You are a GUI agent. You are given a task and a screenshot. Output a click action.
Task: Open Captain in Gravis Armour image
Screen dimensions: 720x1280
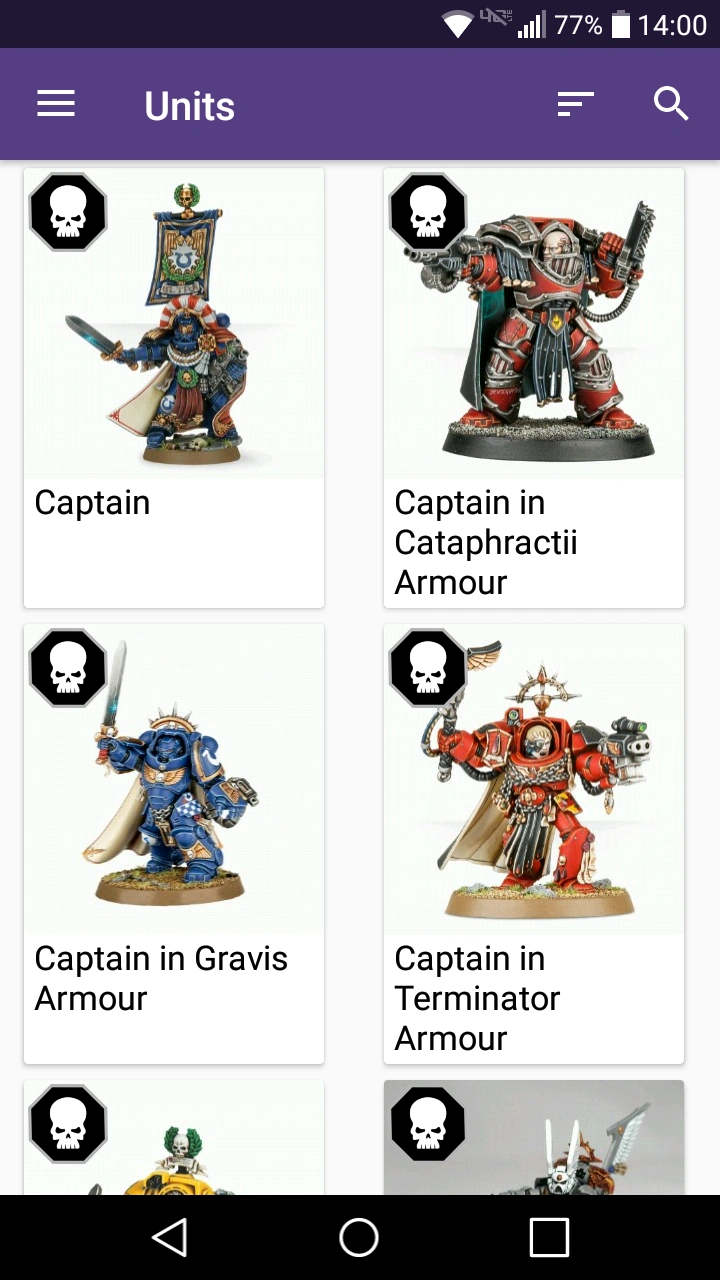coord(174,779)
